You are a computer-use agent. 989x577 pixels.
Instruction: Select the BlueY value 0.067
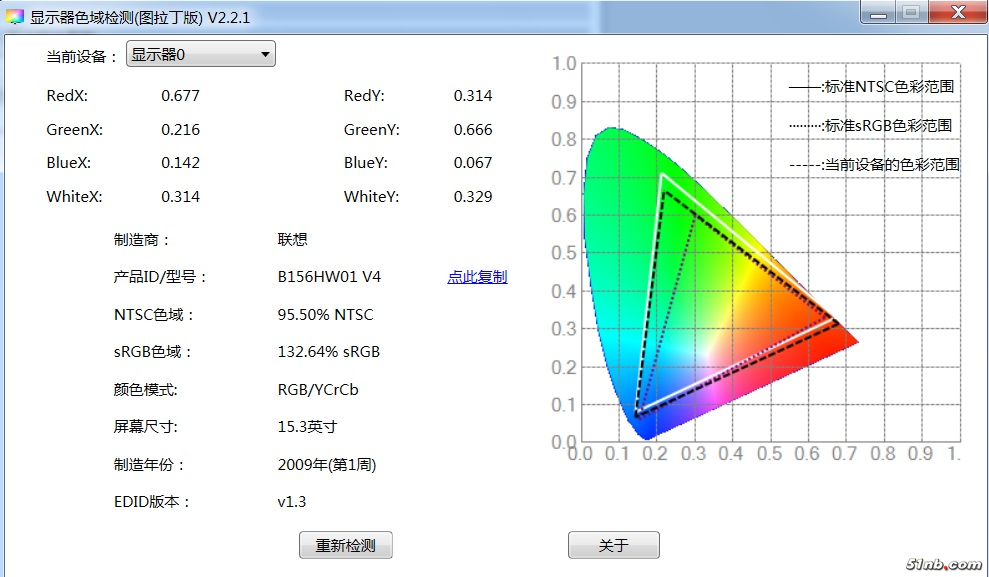click(473, 163)
